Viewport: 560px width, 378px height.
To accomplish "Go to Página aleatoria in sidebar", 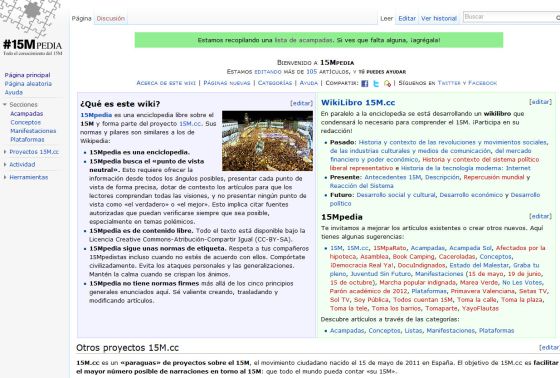I will coord(28,84).
